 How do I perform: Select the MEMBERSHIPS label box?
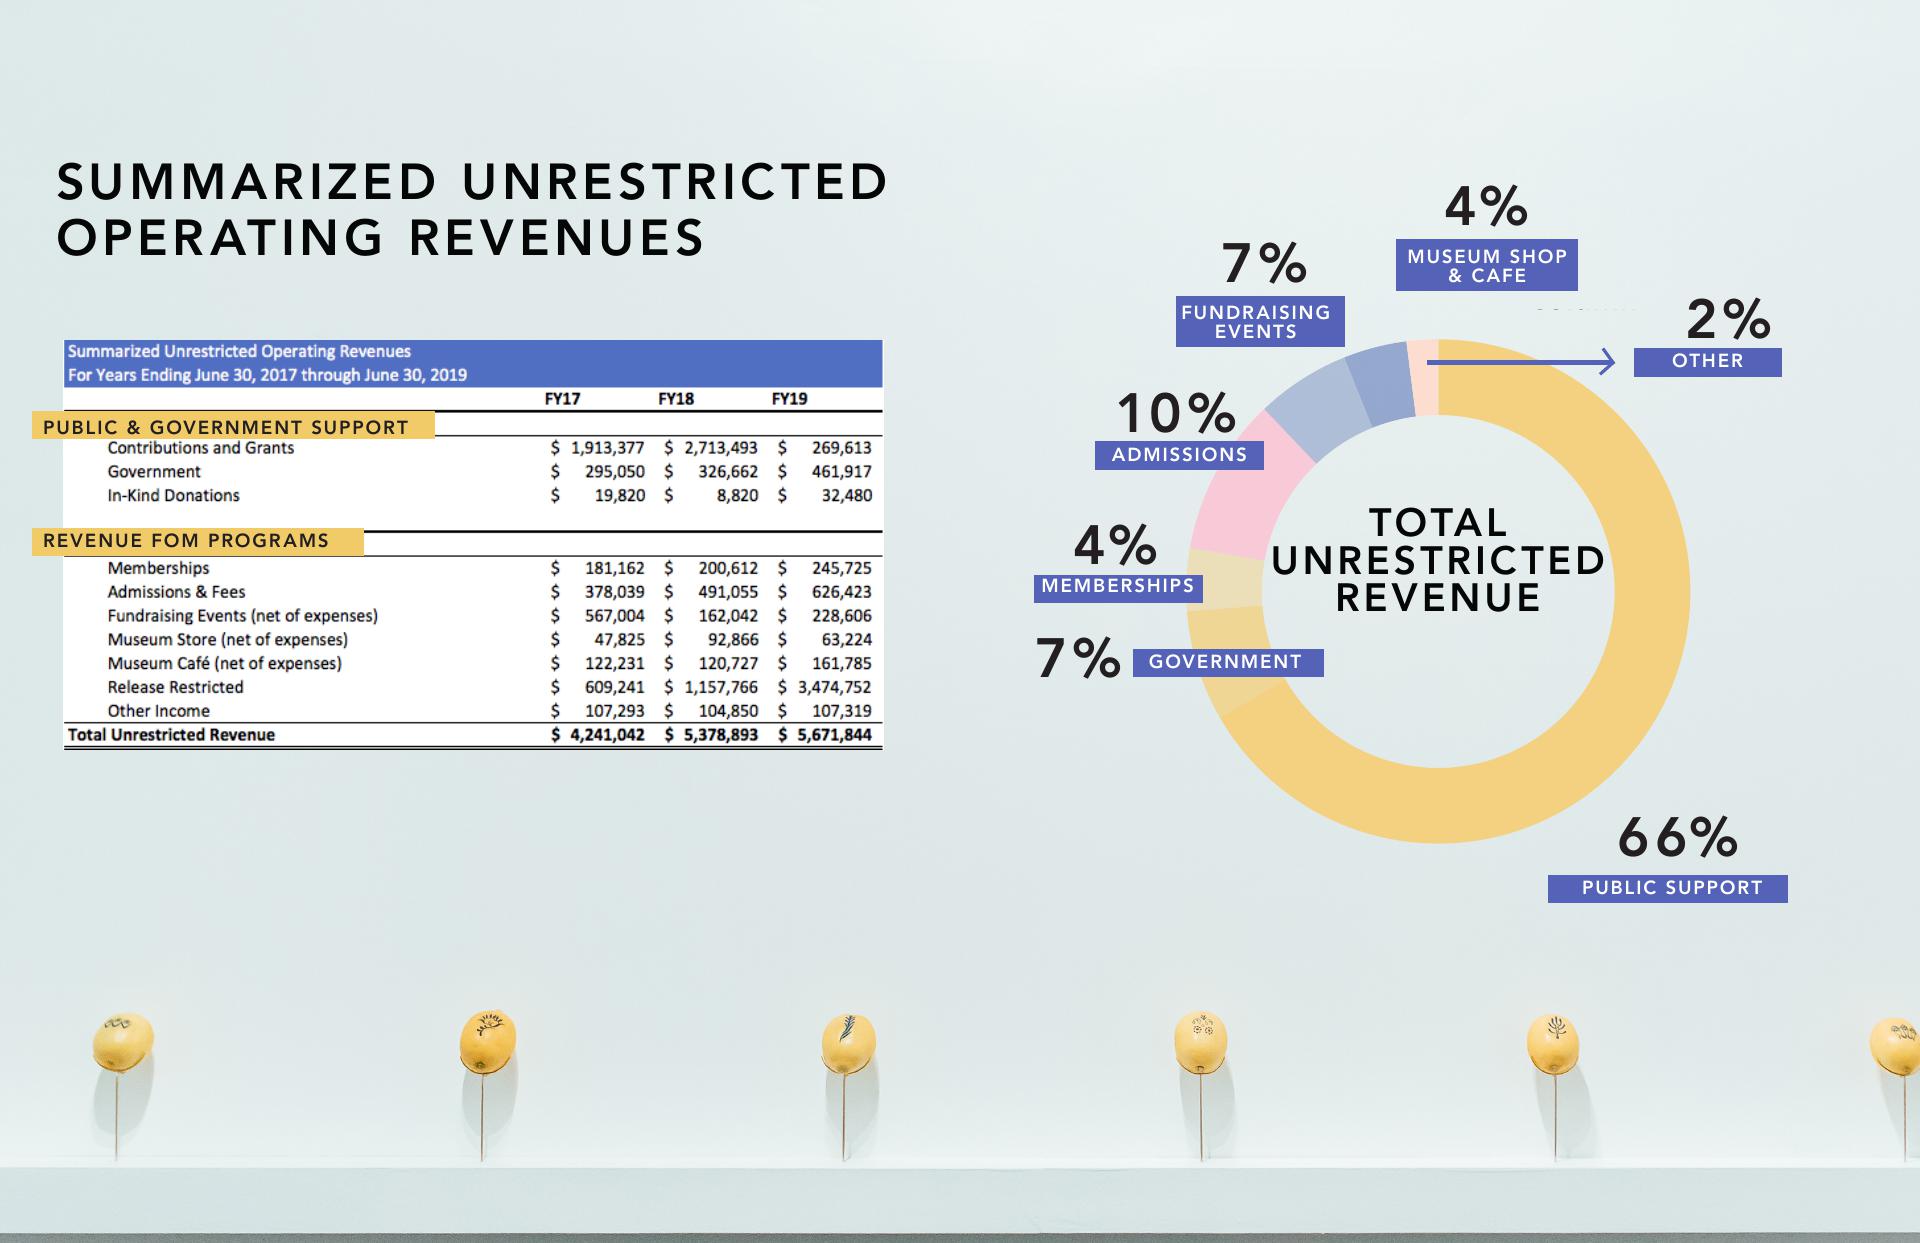1117,587
